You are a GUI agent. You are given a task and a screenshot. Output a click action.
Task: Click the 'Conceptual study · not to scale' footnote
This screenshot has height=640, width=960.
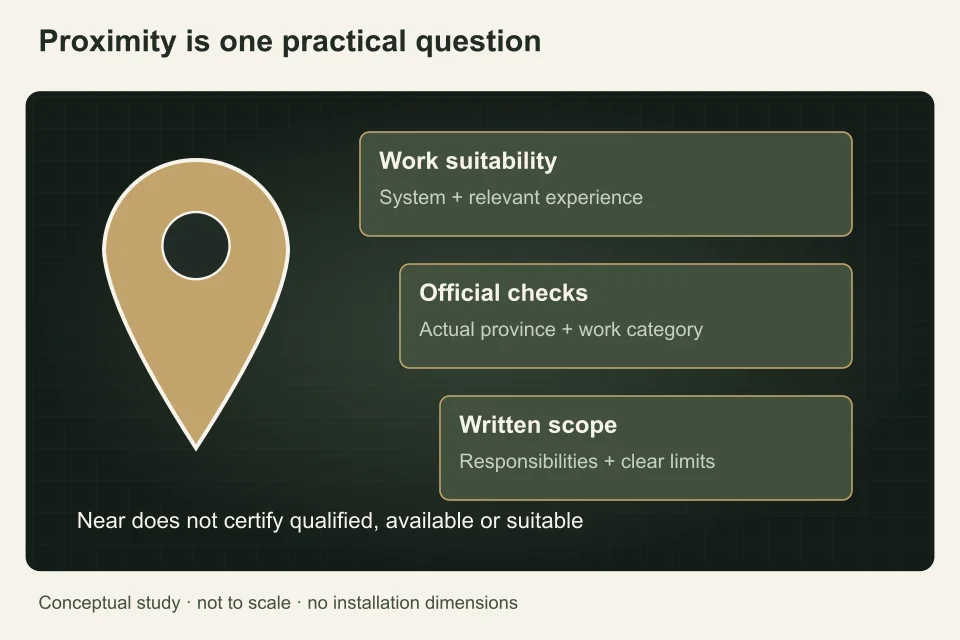278,603
